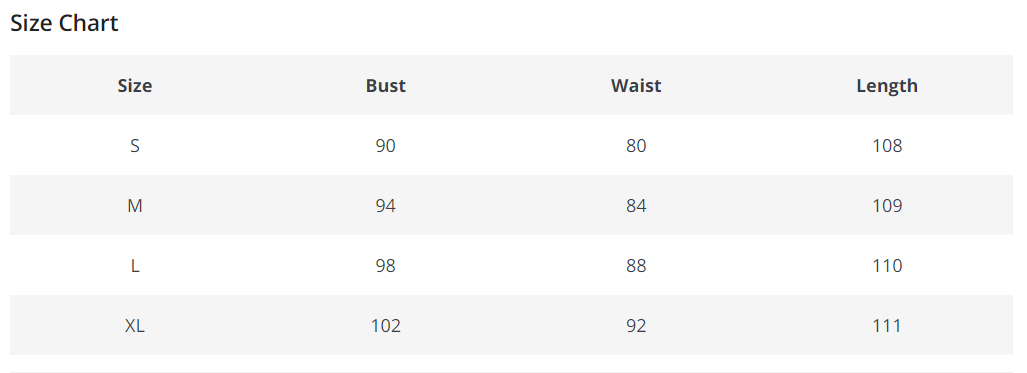Click the XL size cell
This screenshot has width=1027, height=373.
[135, 326]
